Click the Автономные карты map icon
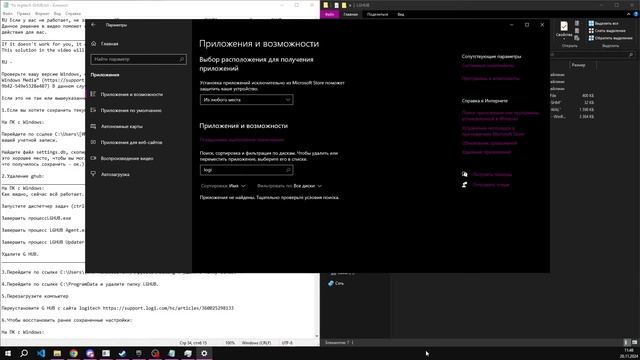This screenshot has width=640, height=360. 93,126
